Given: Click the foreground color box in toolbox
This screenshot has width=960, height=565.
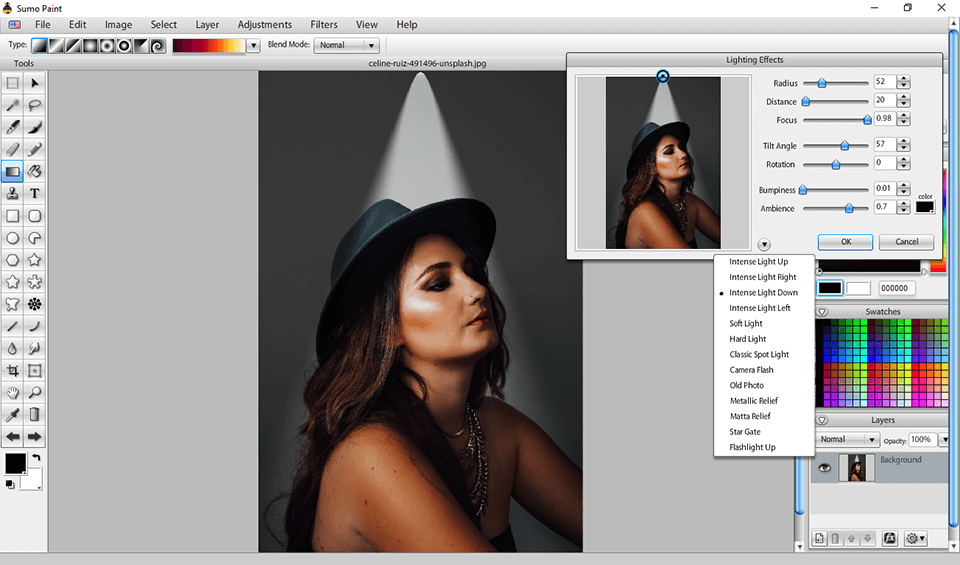Looking at the screenshot, I should (x=15, y=463).
